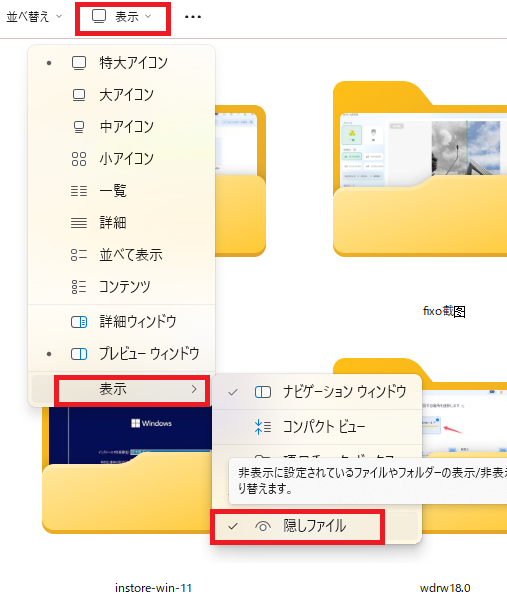Click the 中アイコン small monitor icon

point(79,126)
